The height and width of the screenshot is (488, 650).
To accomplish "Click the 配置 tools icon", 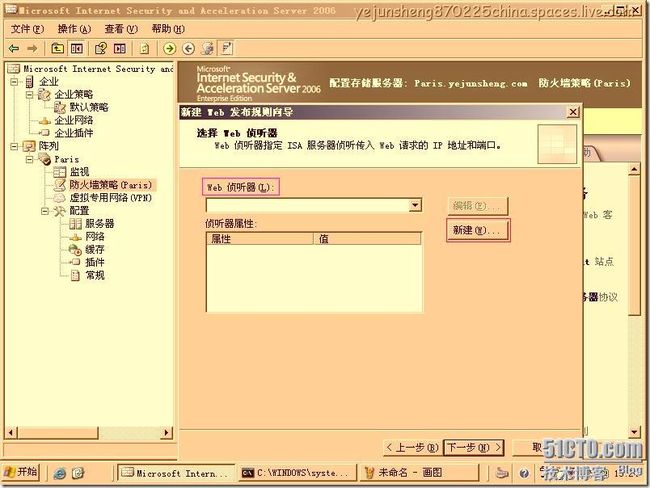I will pos(59,211).
